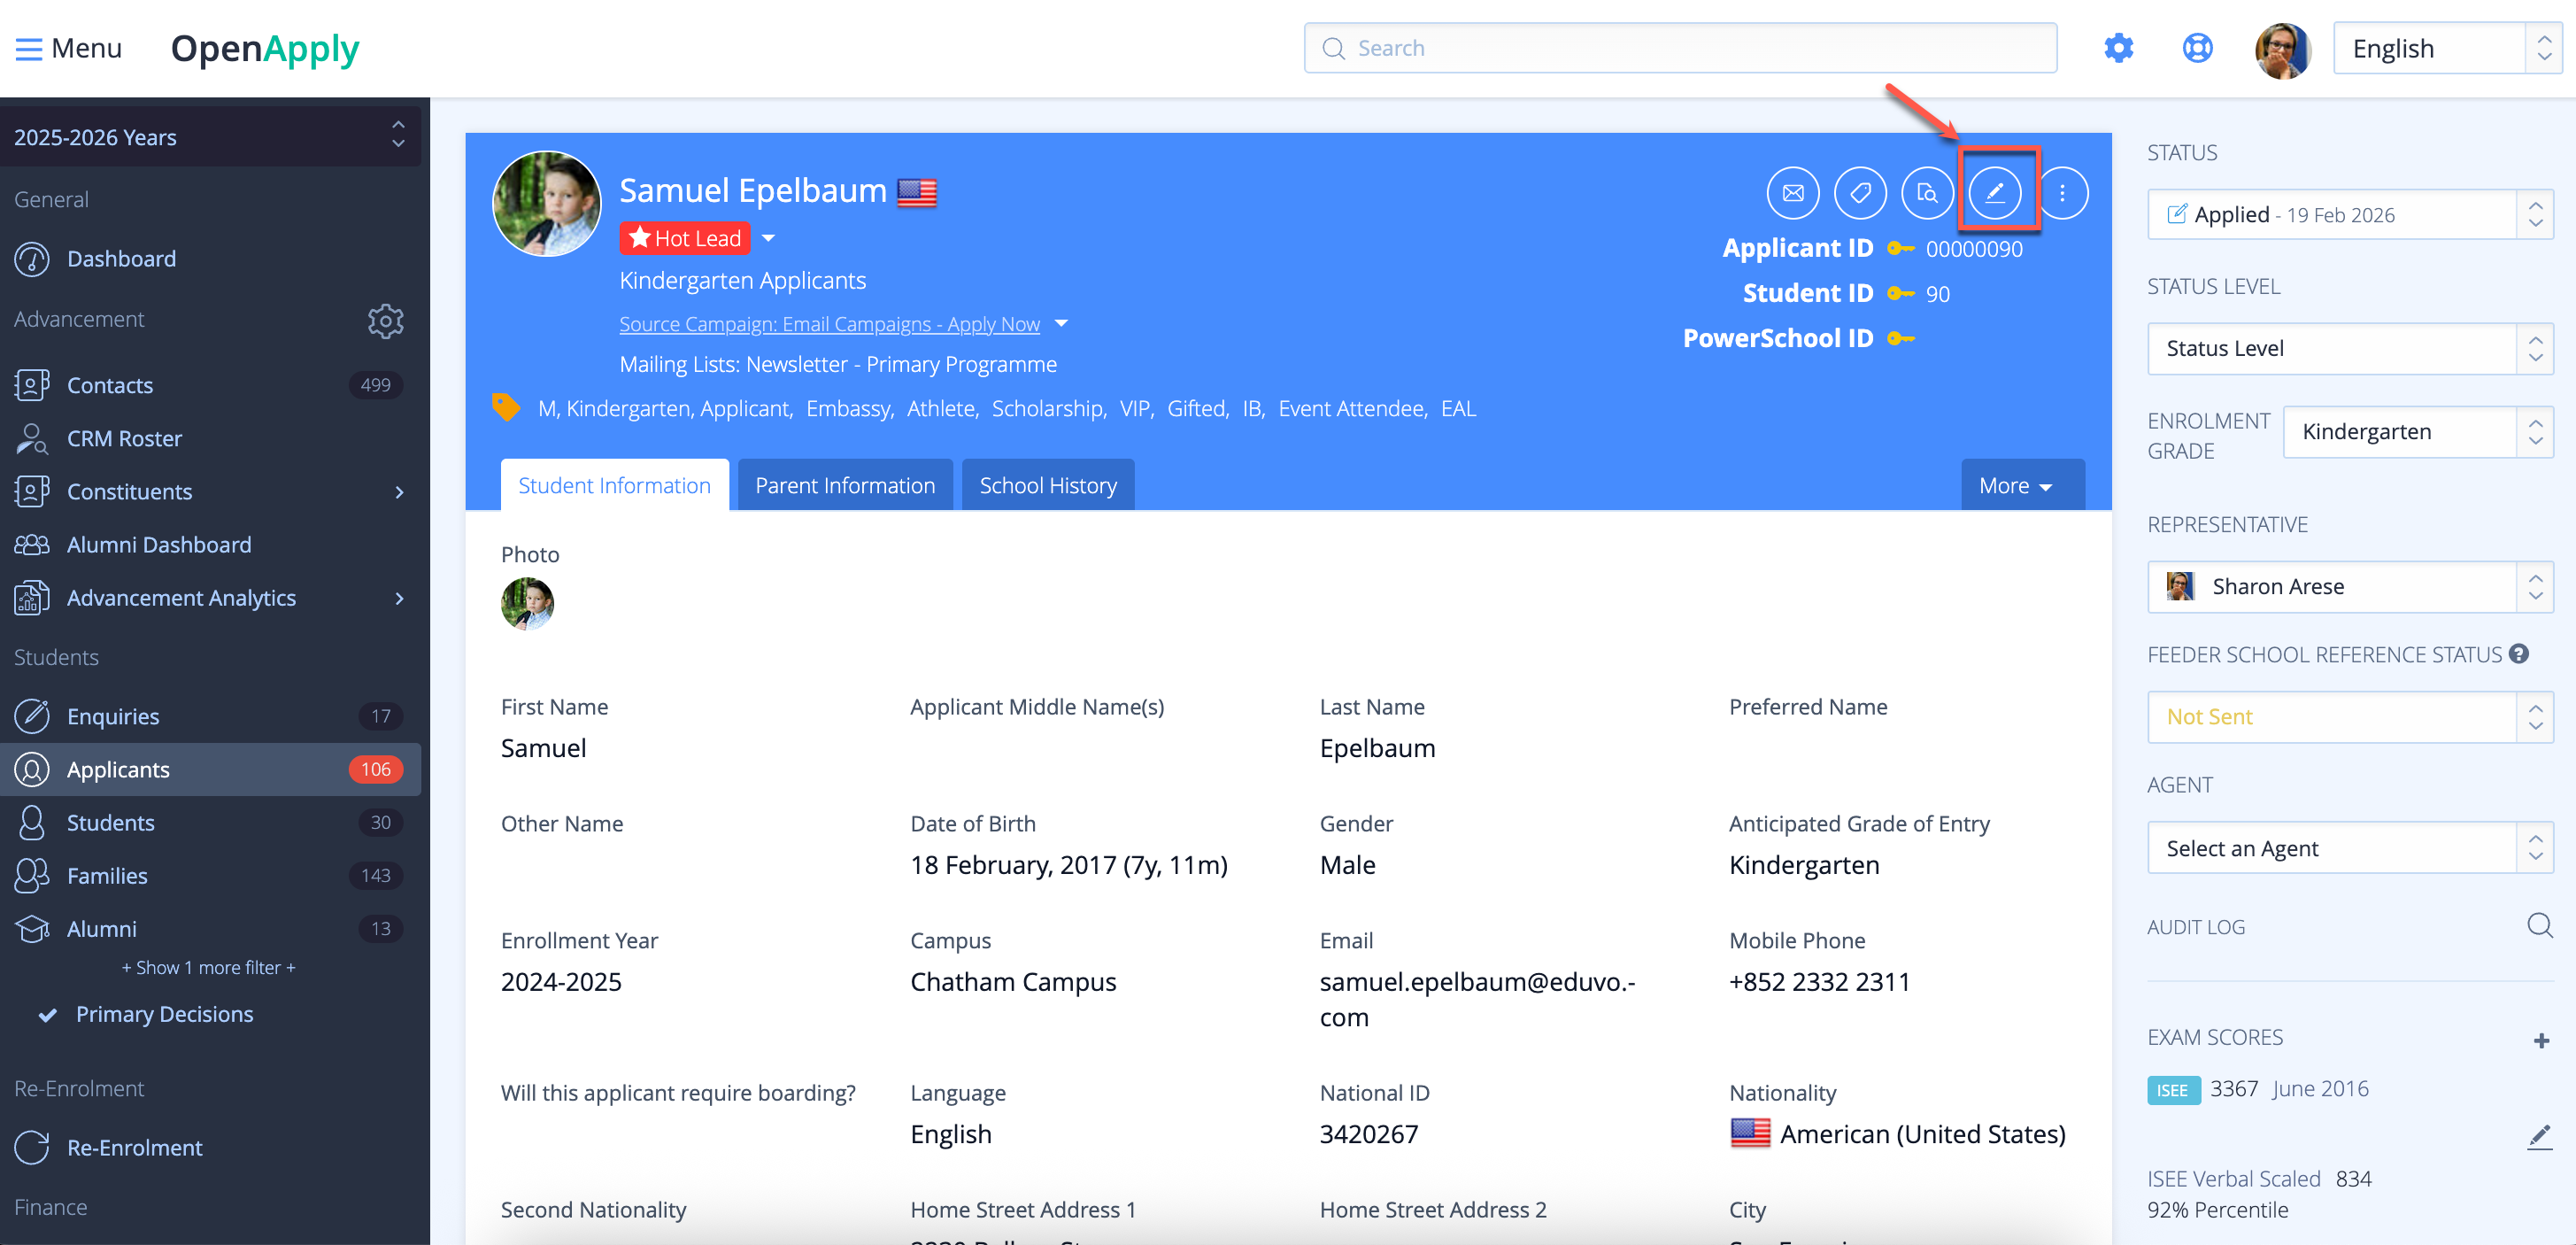This screenshot has height=1245, width=2576.
Task: Open the three-dot more options icon
Action: click(x=2063, y=192)
